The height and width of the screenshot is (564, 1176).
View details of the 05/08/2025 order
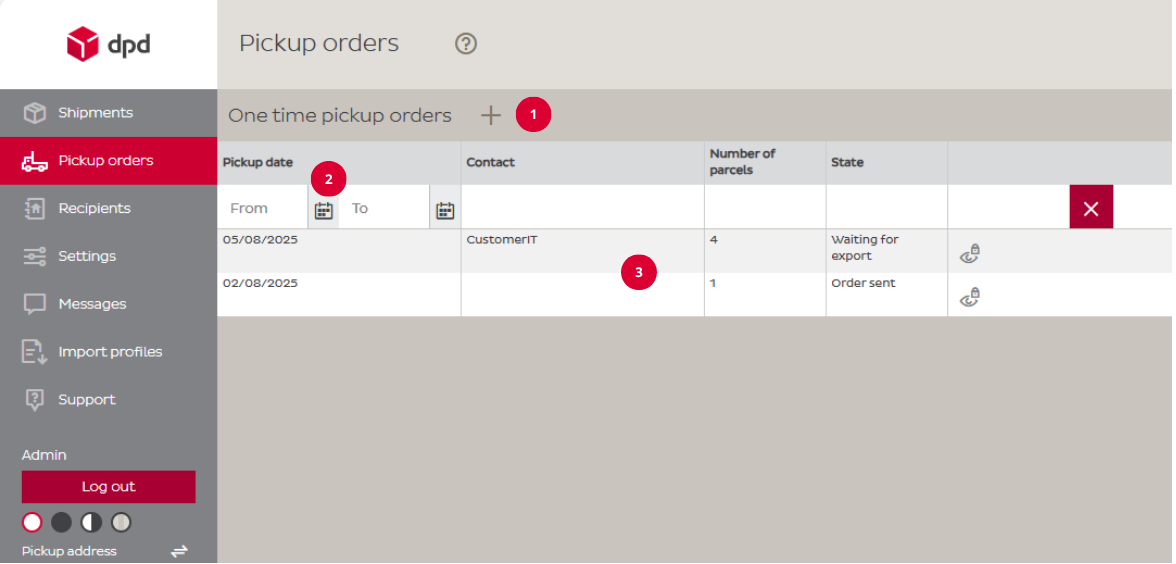pos(970,254)
